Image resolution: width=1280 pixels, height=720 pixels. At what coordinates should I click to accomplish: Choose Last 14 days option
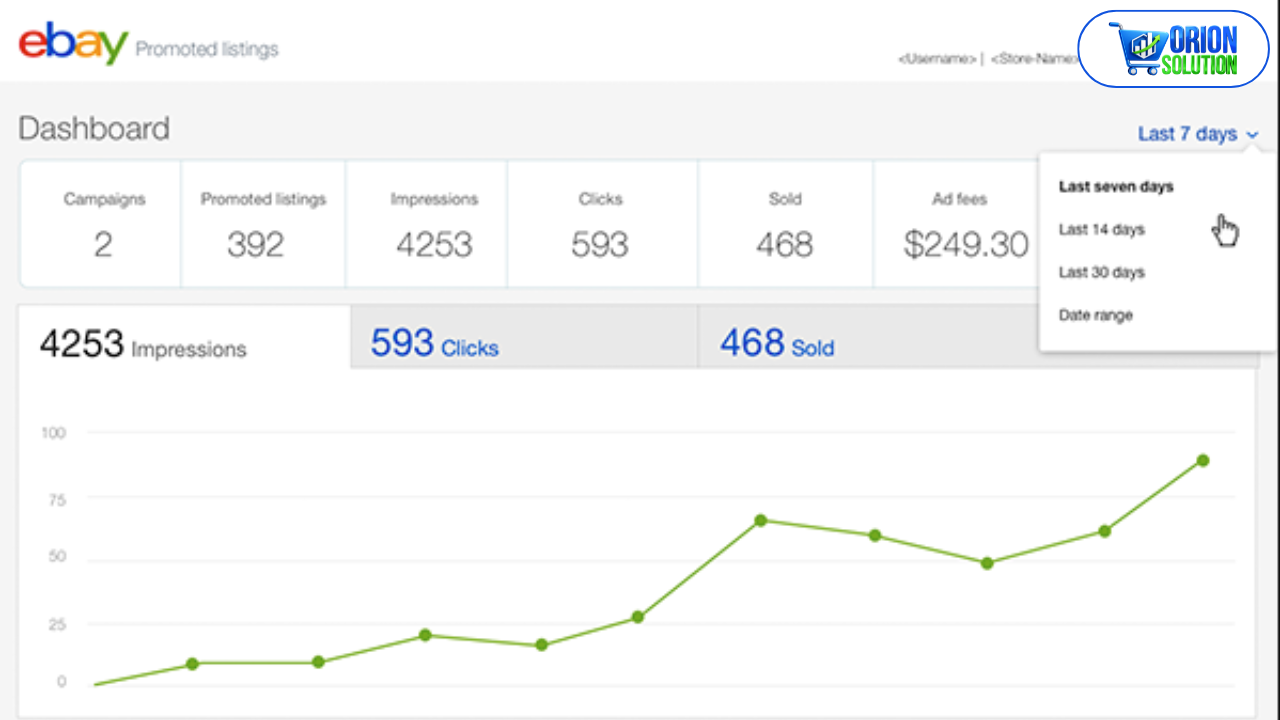(x=1101, y=230)
